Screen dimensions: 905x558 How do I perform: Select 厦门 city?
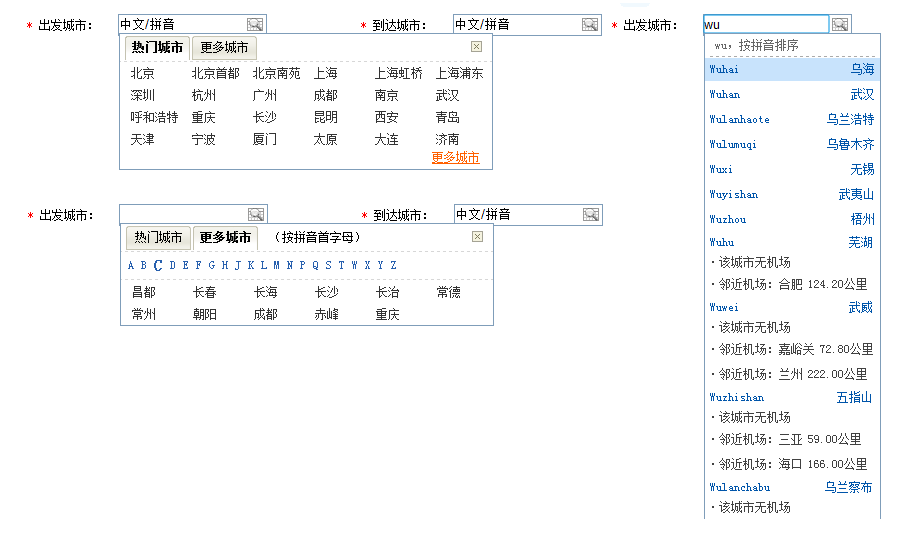pyautogui.click(x=265, y=139)
